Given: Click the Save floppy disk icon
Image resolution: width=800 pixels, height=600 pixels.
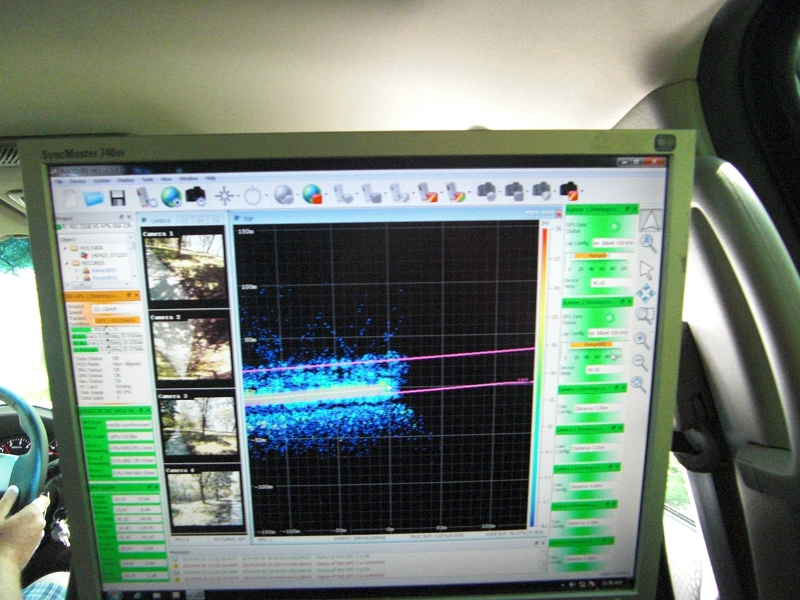Looking at the screenshot, I should tap(118, 197).
